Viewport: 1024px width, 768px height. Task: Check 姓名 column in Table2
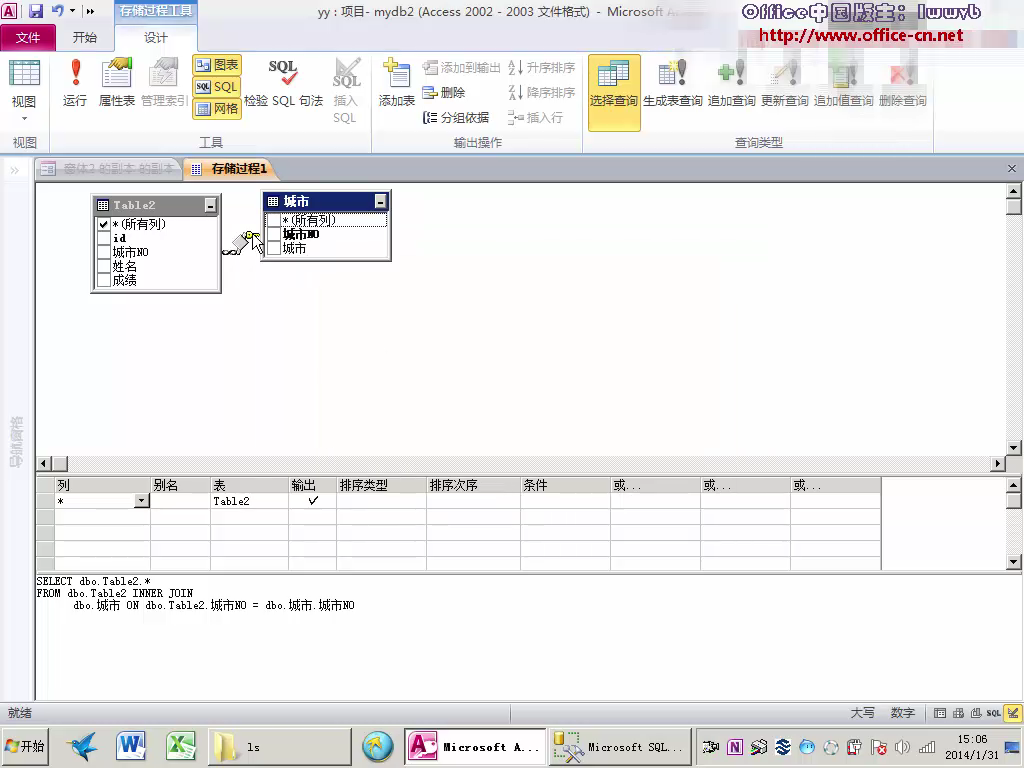[103, 266]
